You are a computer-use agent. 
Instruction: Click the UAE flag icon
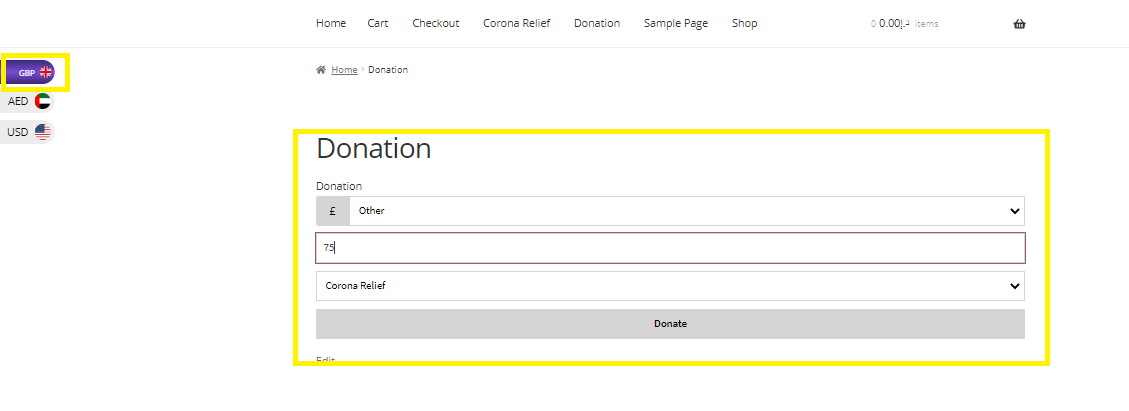pos(42,101)
